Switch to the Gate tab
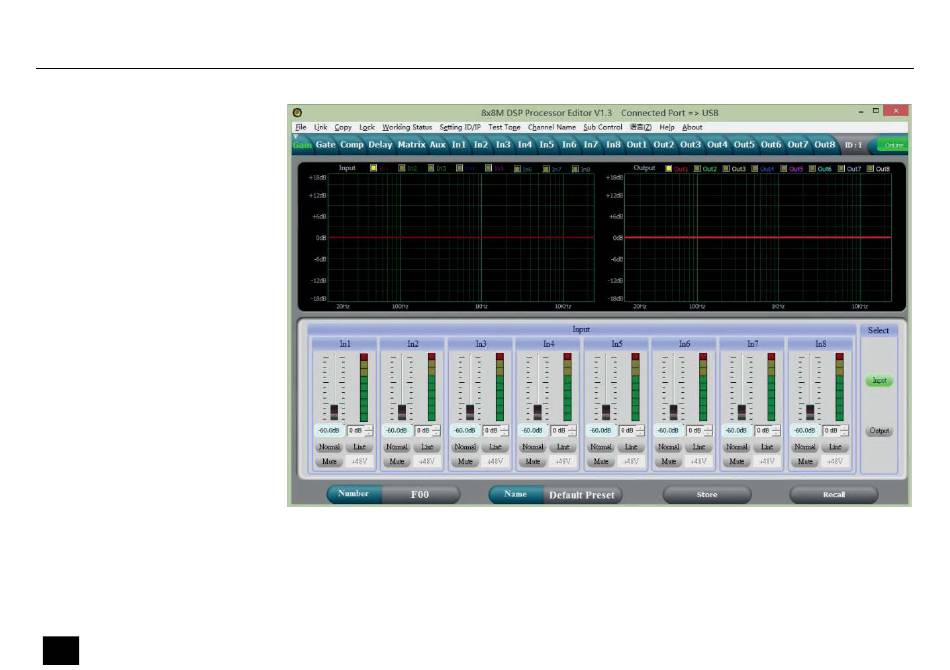This screenshot has width=950, height=670. (325, 145)
